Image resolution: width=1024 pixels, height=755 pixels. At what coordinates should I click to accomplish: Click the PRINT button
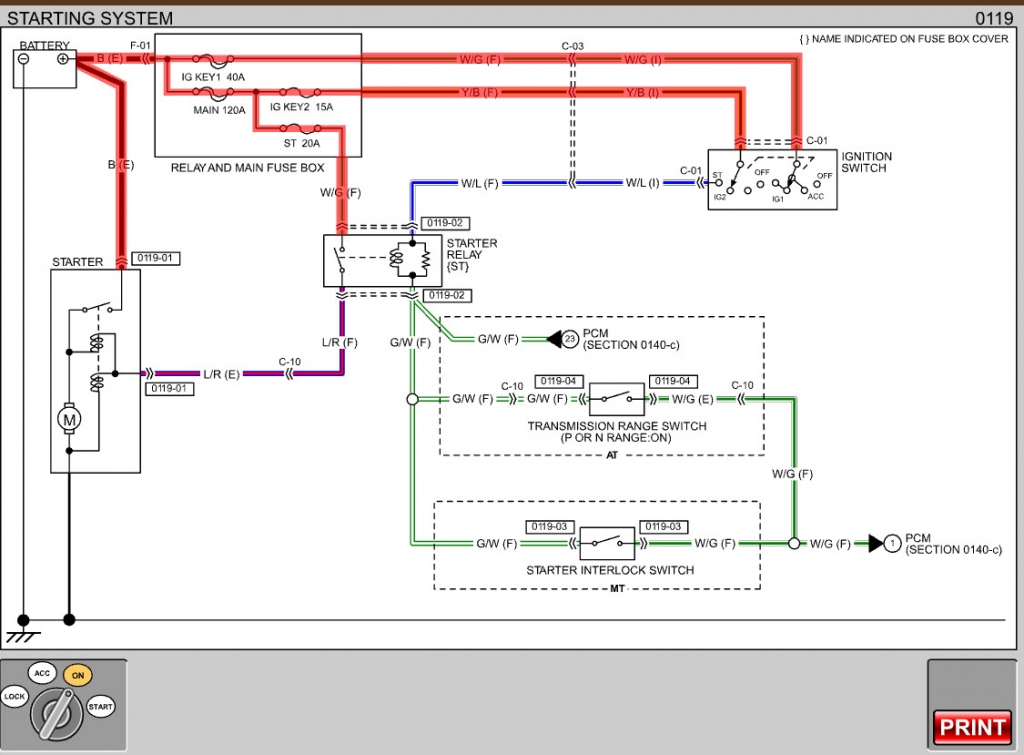[x=972, y=727]
